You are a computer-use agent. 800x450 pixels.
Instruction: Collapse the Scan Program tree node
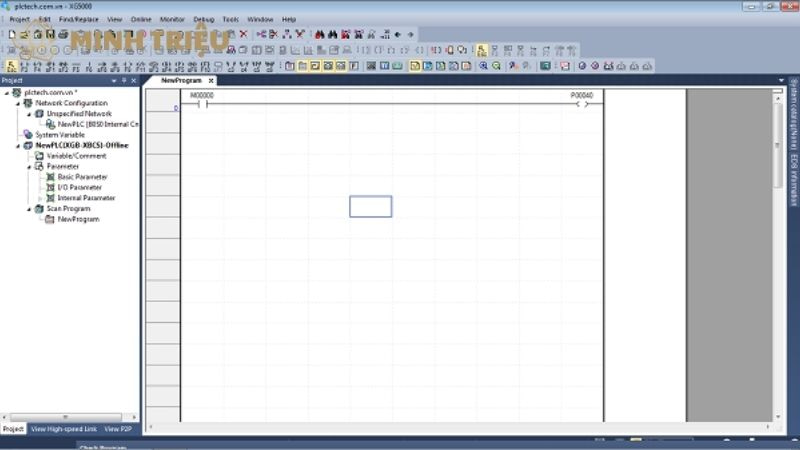tap(29, 209)
